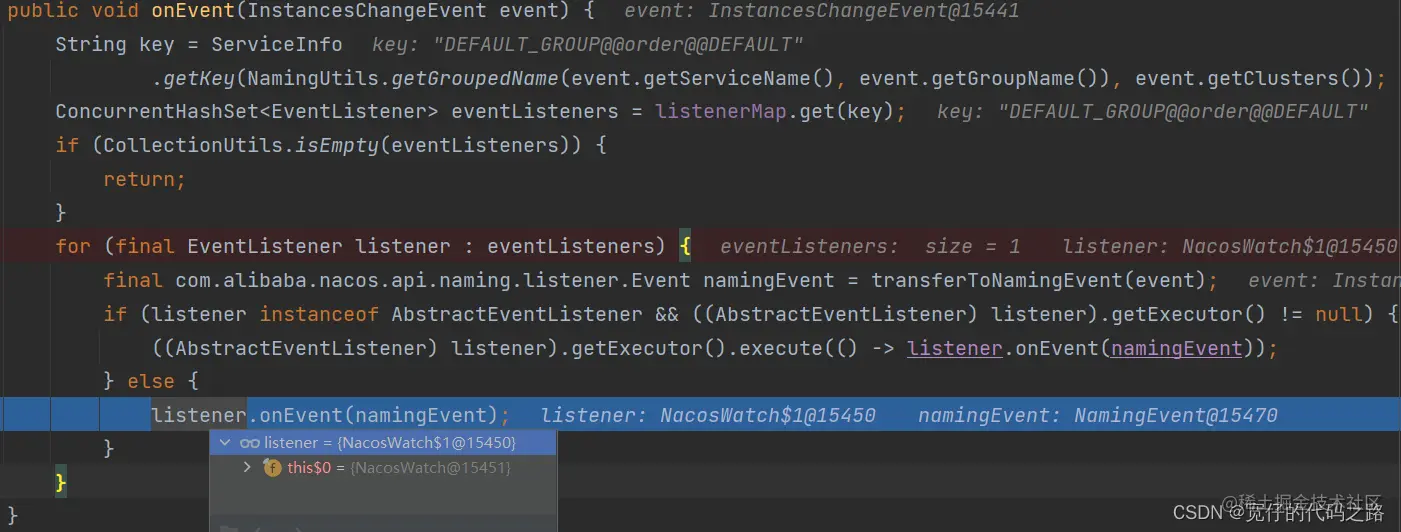Viewport: 1401px width, 532px height.
Task: Click the ConcurrentHashSet type name
Action: pos(157,111)
